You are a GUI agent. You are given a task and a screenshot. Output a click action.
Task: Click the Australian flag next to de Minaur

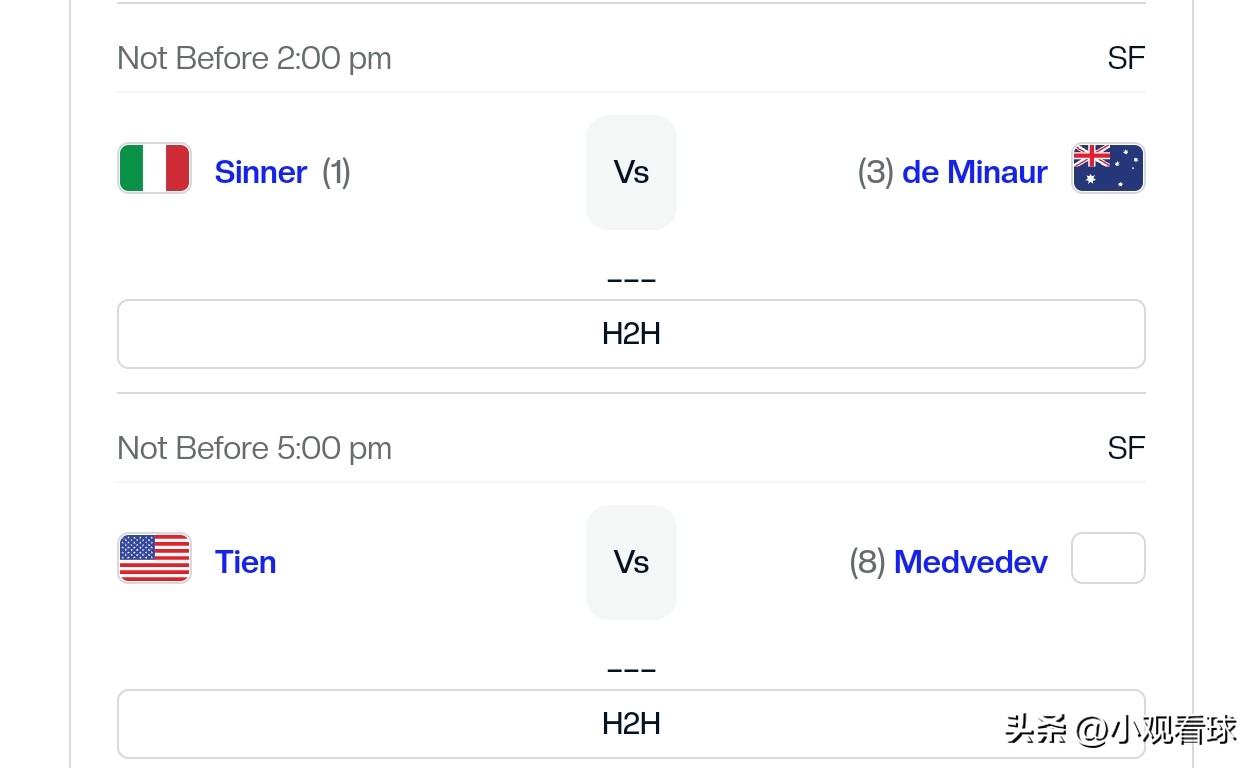pos(1108,168)
